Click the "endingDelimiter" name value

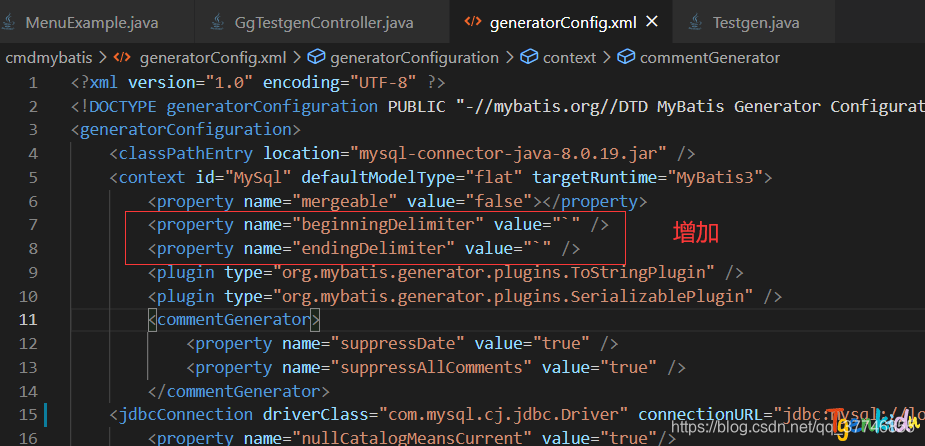coord(373,249)
